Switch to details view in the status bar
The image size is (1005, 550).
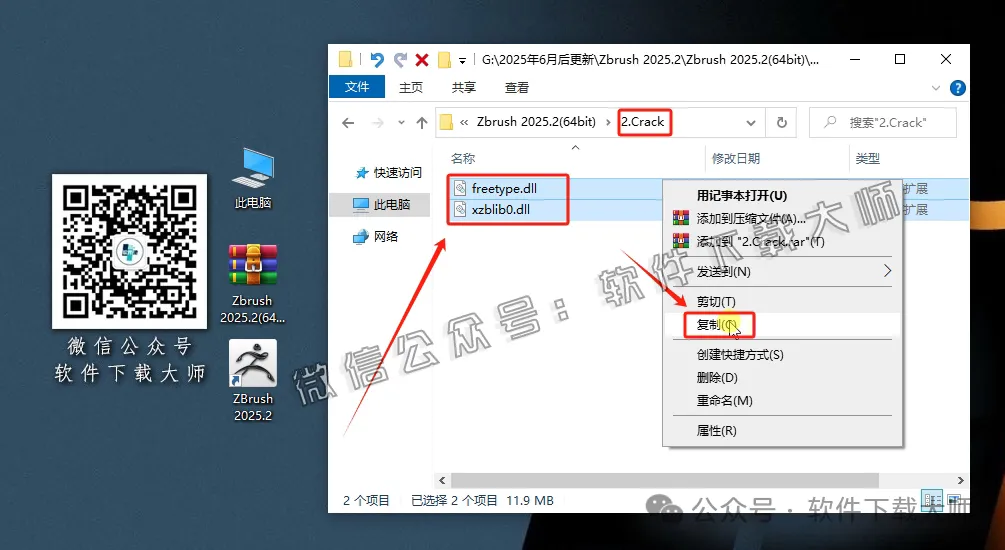[932, 500]
